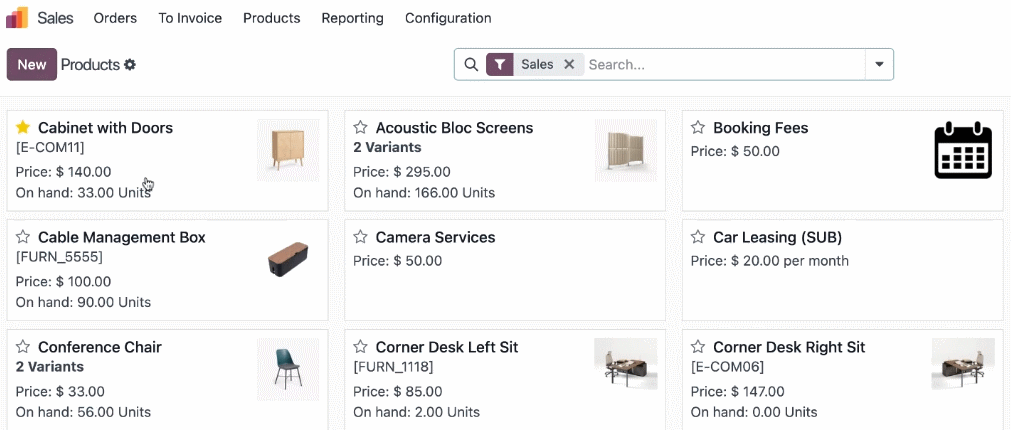Screen dimensions: 1011x430
Task: Focus the Search input field
Action: point(720,65)
